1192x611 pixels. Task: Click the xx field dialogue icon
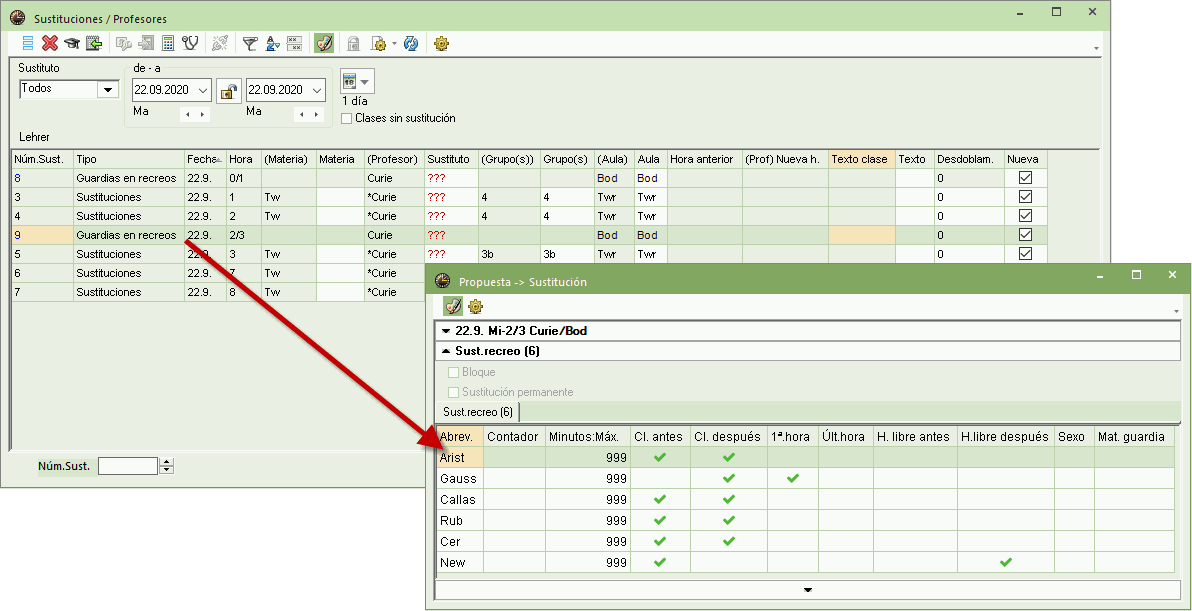[295, 43]
